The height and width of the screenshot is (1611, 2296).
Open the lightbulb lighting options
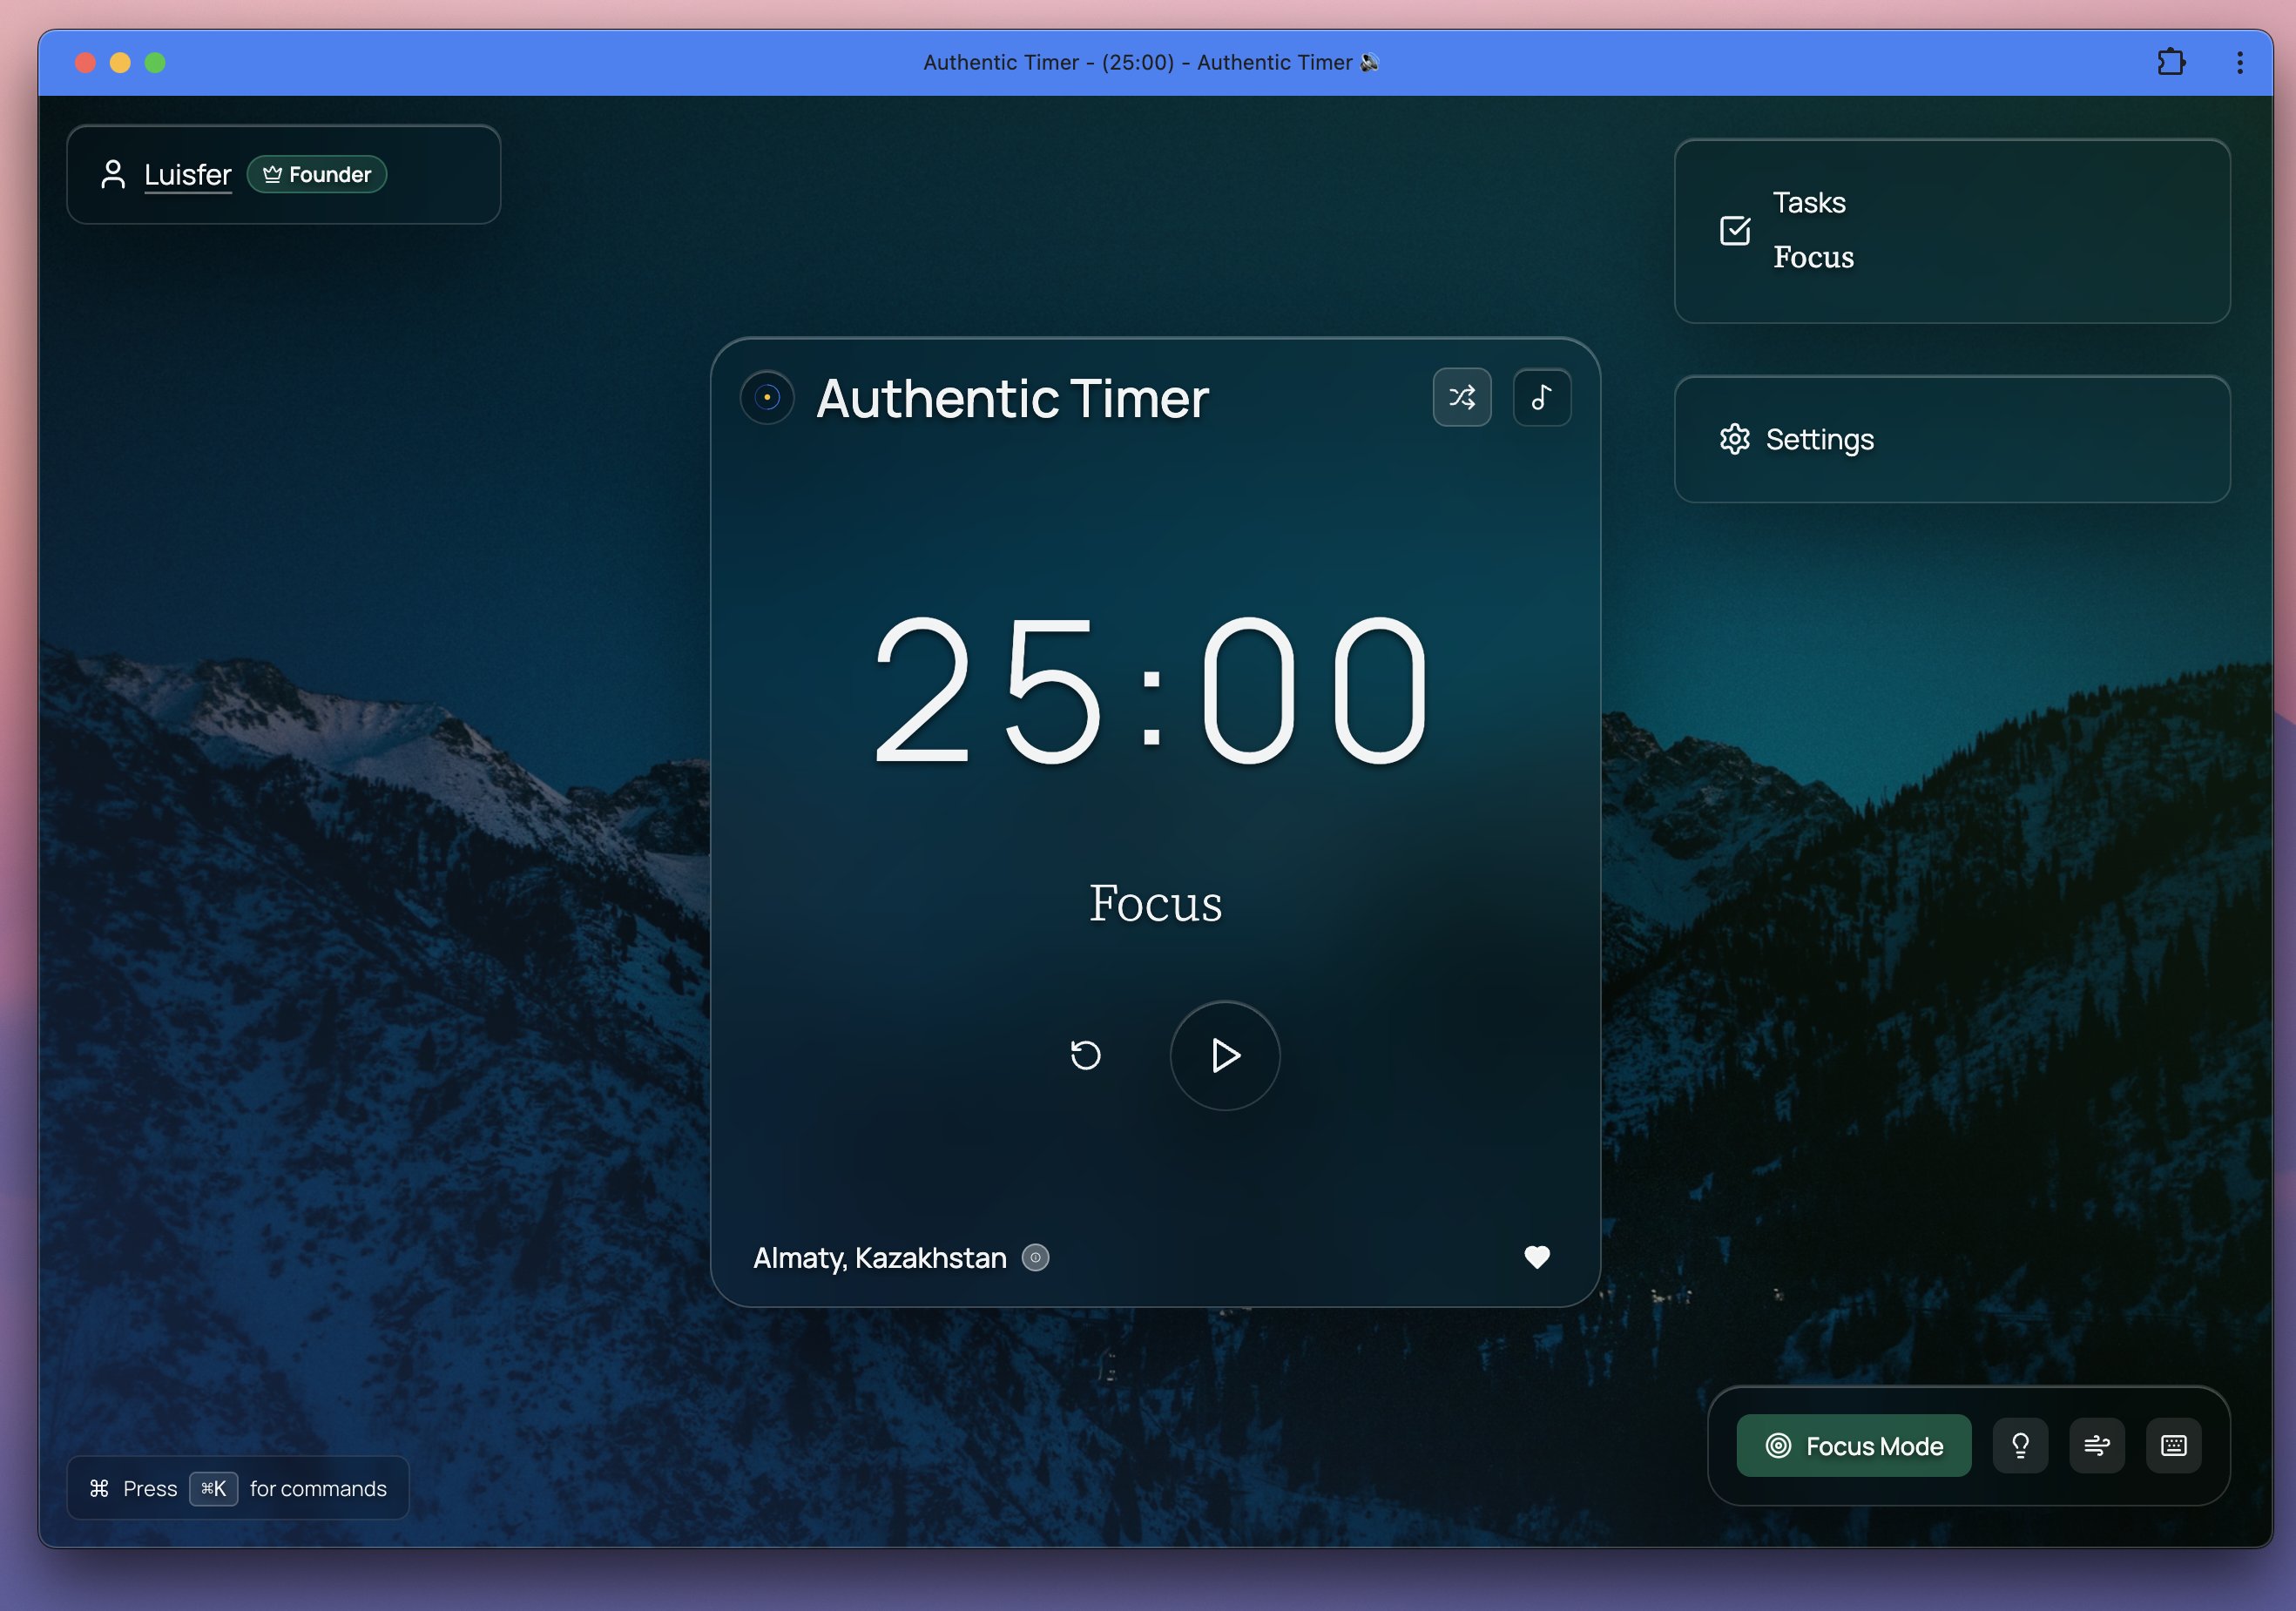click(2020, 1445)
